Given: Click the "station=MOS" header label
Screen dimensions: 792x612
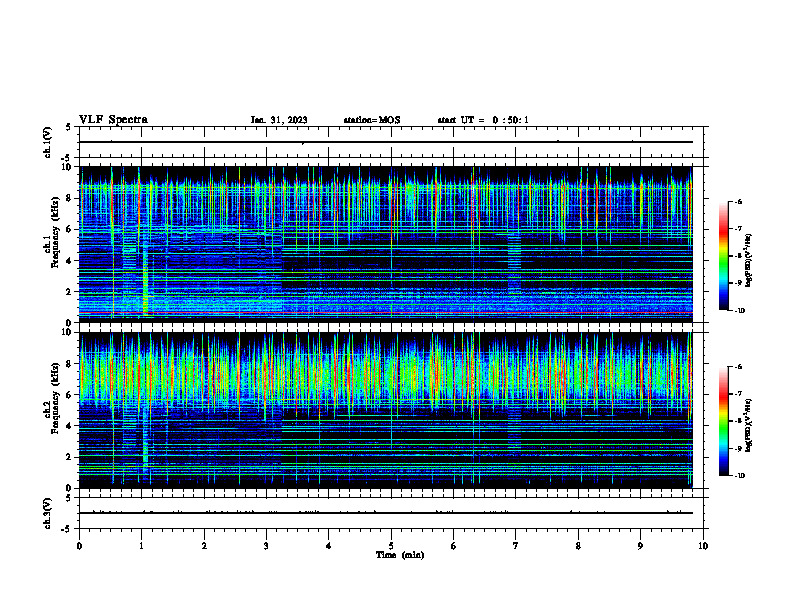Looking at the screenshot, I should point(372,120).
